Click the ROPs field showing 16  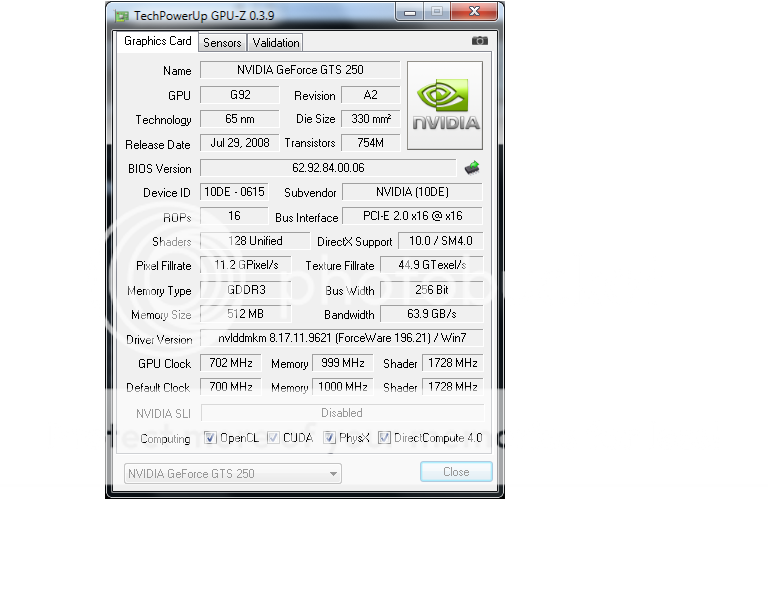point(234,216)
